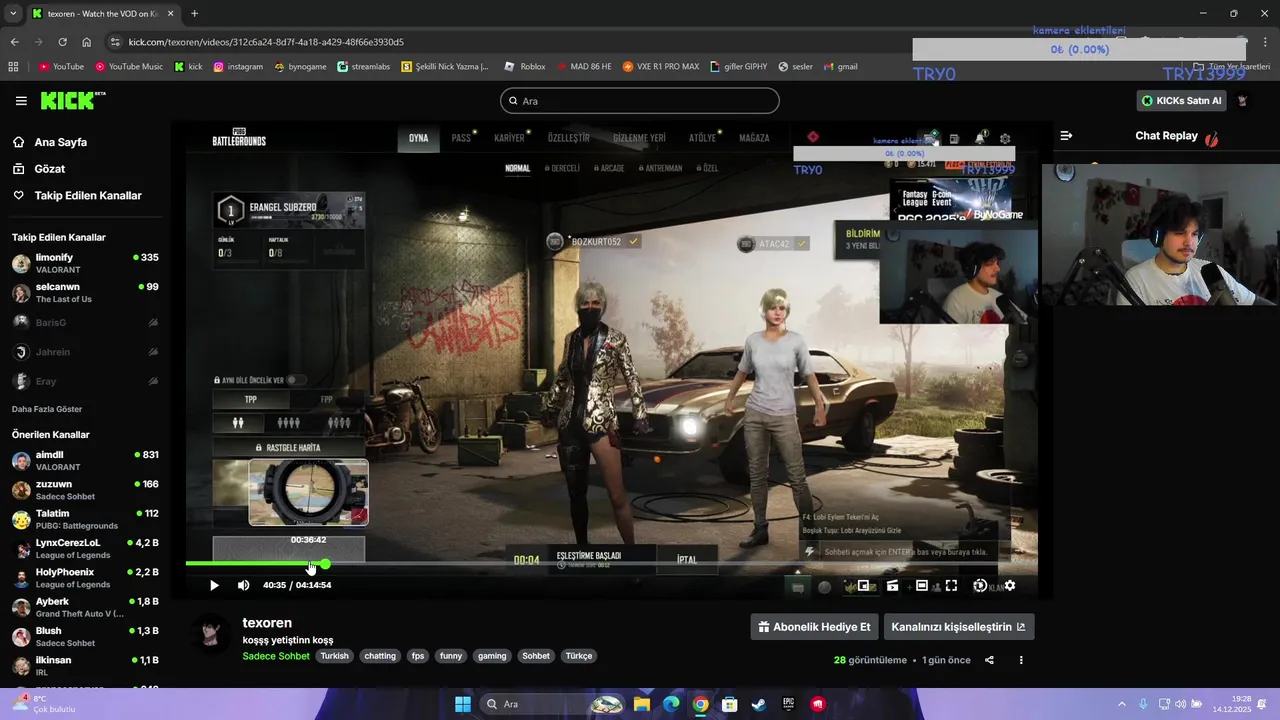Open the Kick hamburger menu

21,101
